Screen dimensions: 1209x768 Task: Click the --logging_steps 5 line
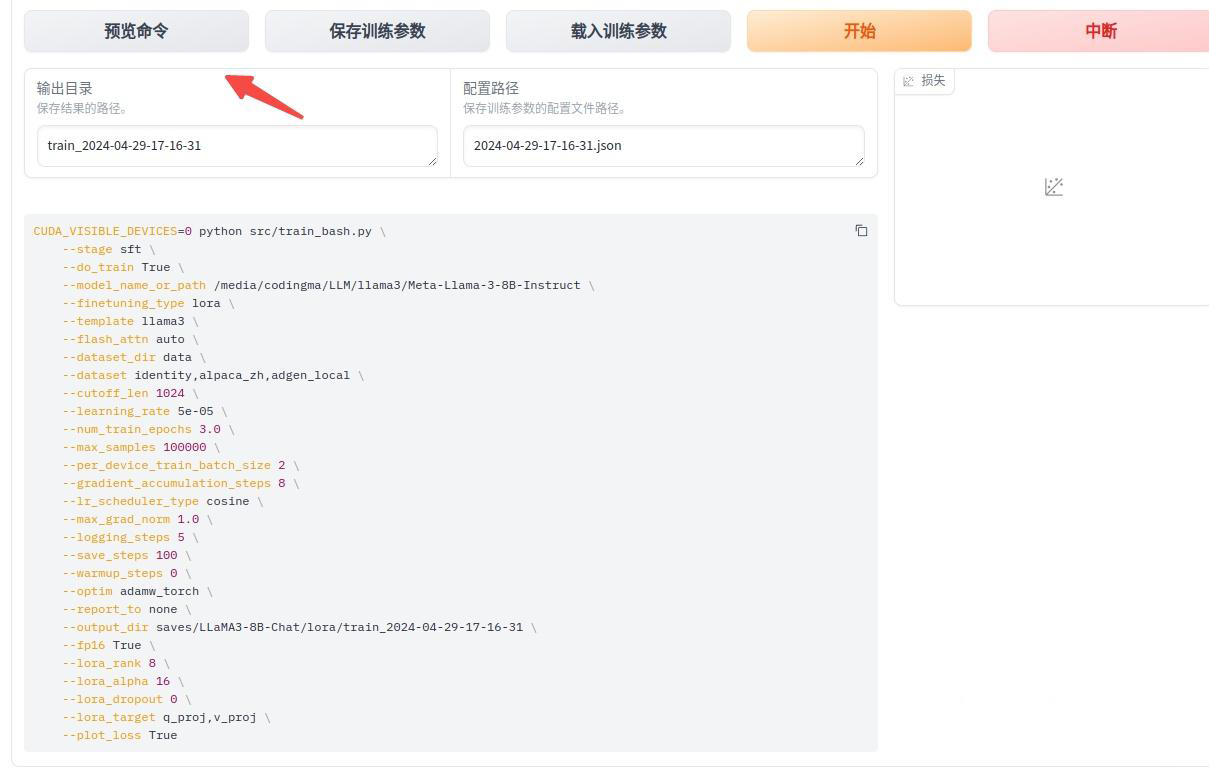tap(130, 537)
